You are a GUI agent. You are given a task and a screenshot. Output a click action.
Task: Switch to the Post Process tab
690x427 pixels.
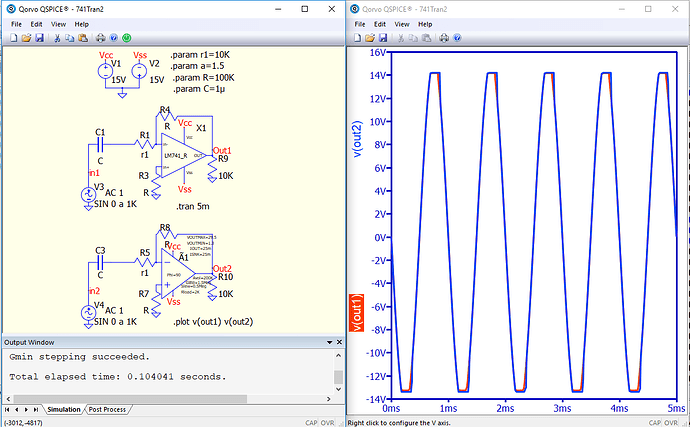tap(107, 409)
